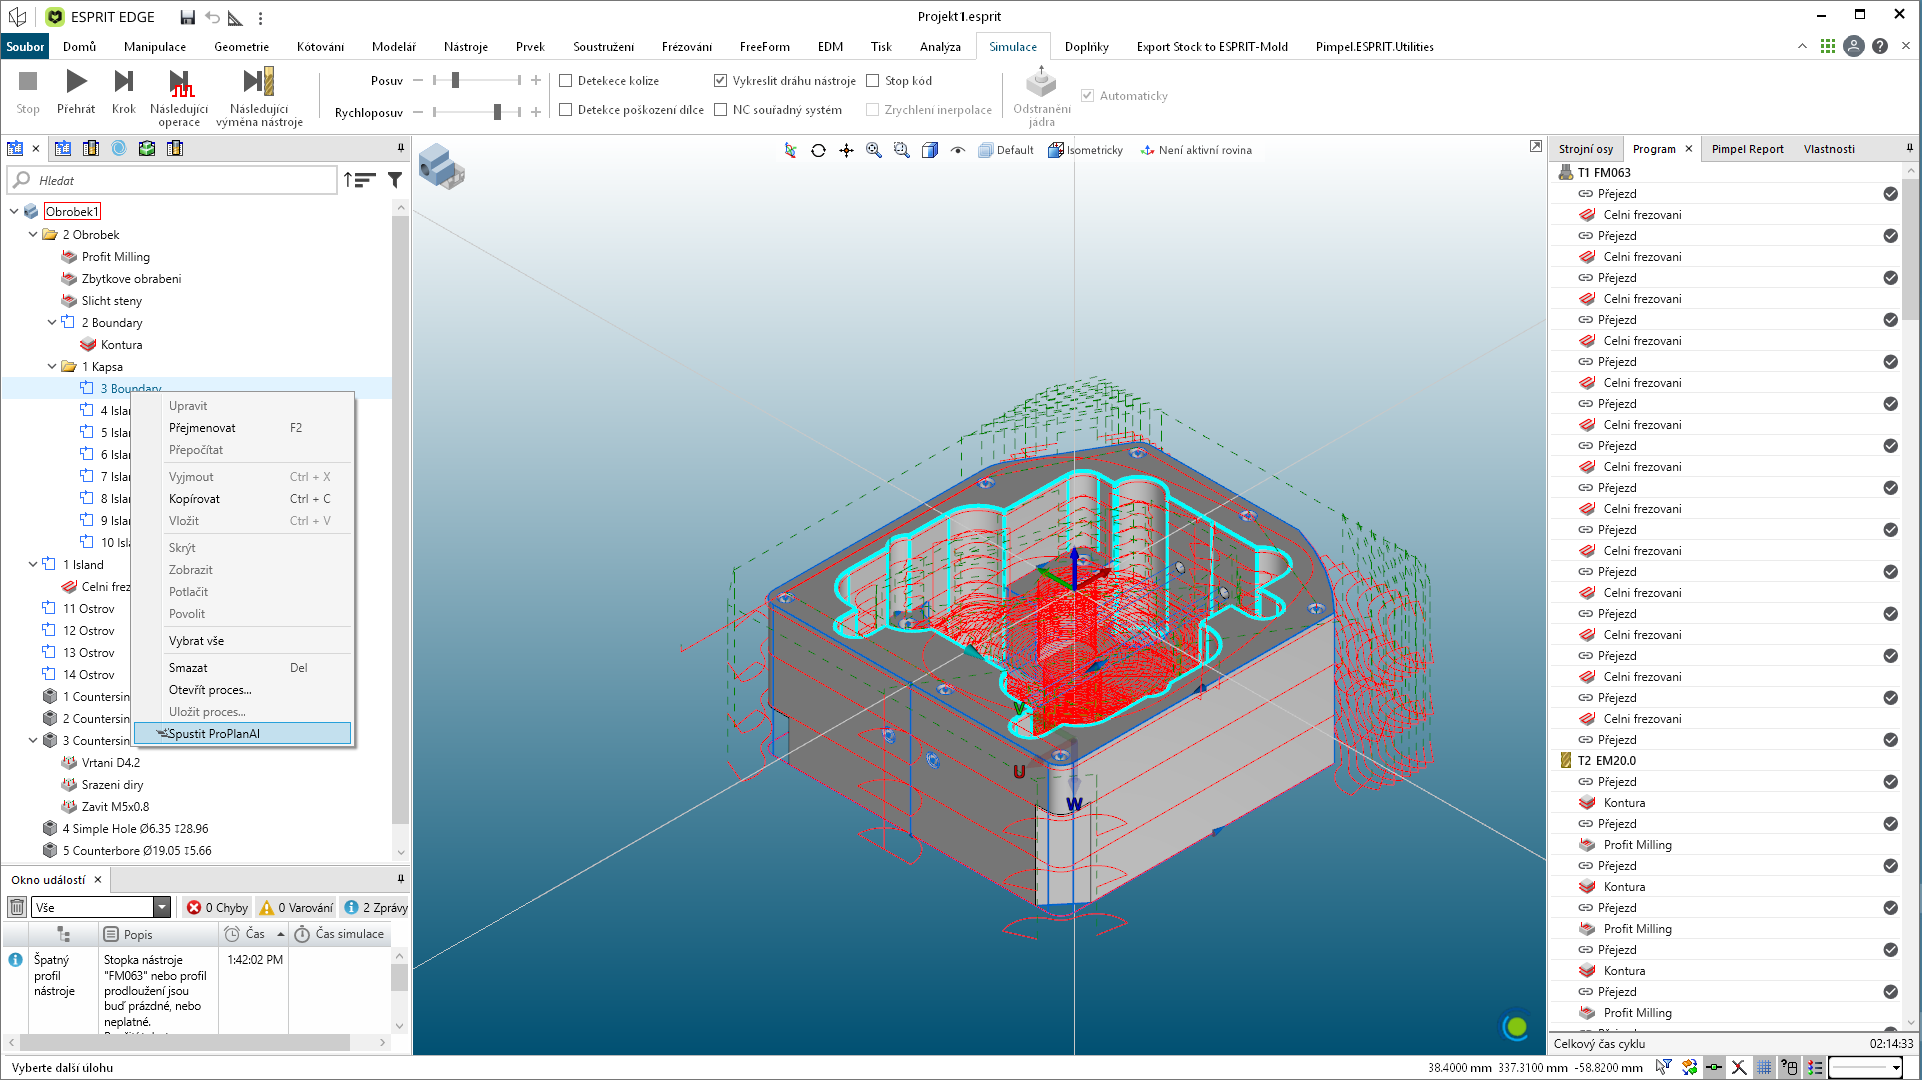Click the Hledat search field
Screen dimensions: 1922x1080
pyautogui.click(x=172, y=180)
